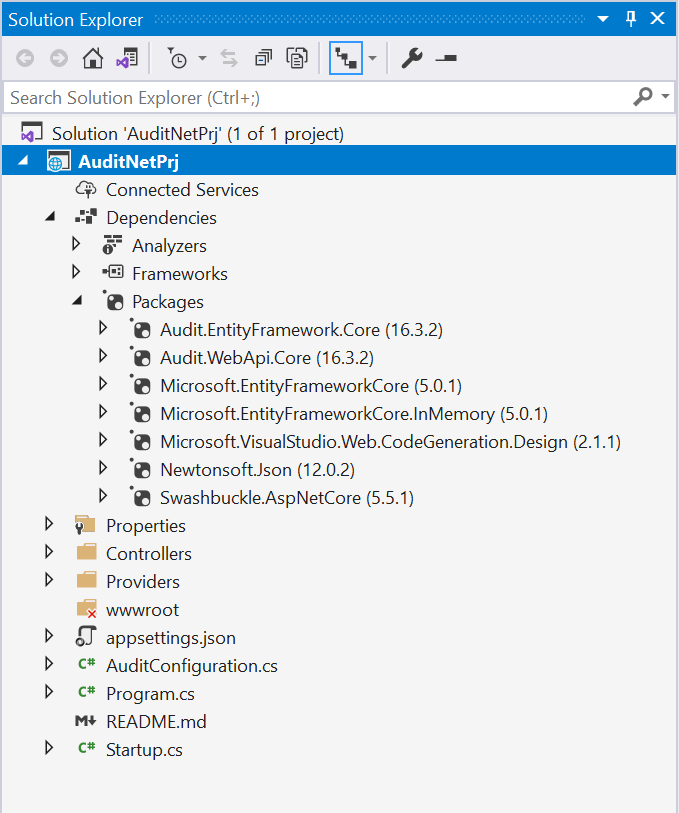Click the Properties folder wrench icon
The image size is (679, 813).
coord(86,525)
